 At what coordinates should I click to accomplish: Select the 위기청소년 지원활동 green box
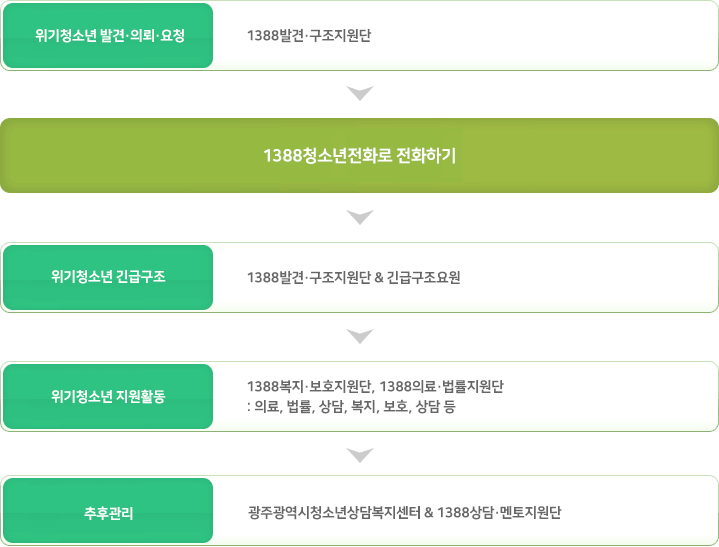coord(108,397)
